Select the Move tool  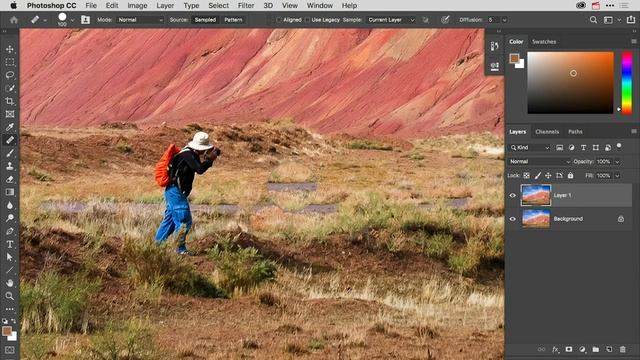click(x=10, y=49)
